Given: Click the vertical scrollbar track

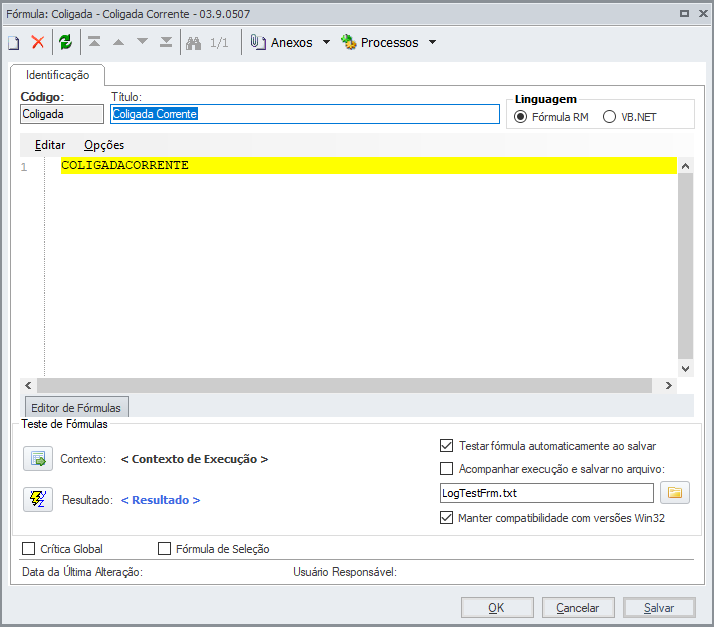Looking at the screenshot, I should (685, 266).
